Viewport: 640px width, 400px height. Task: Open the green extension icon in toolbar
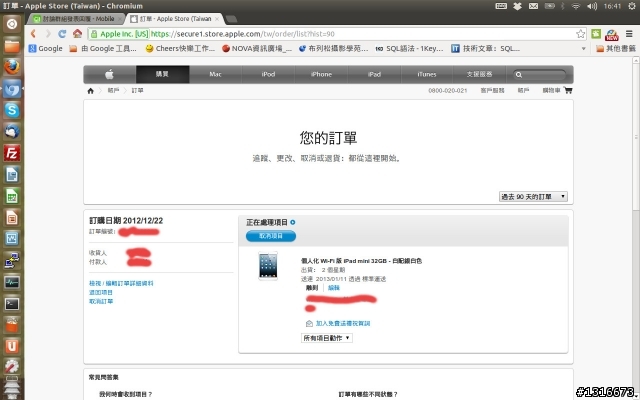point(596,34)
